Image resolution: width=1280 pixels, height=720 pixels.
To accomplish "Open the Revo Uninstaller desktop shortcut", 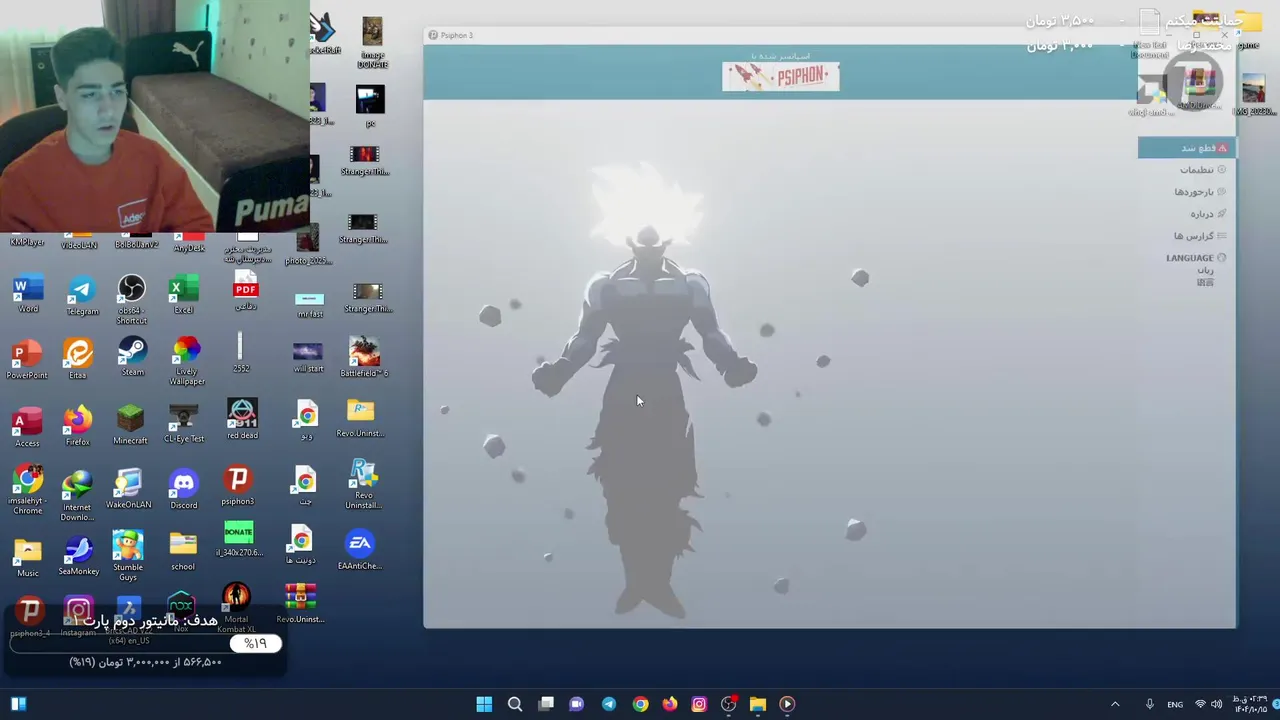I will click(x=363, y=485).
